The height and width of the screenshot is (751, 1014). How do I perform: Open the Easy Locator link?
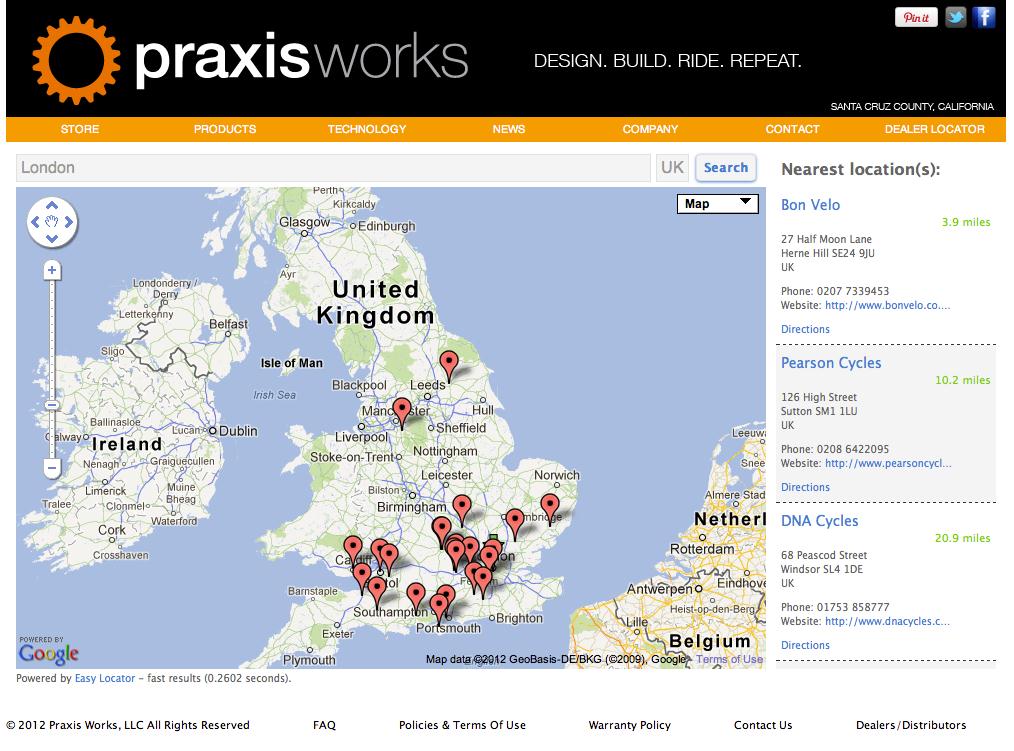[x=105, y=678]
